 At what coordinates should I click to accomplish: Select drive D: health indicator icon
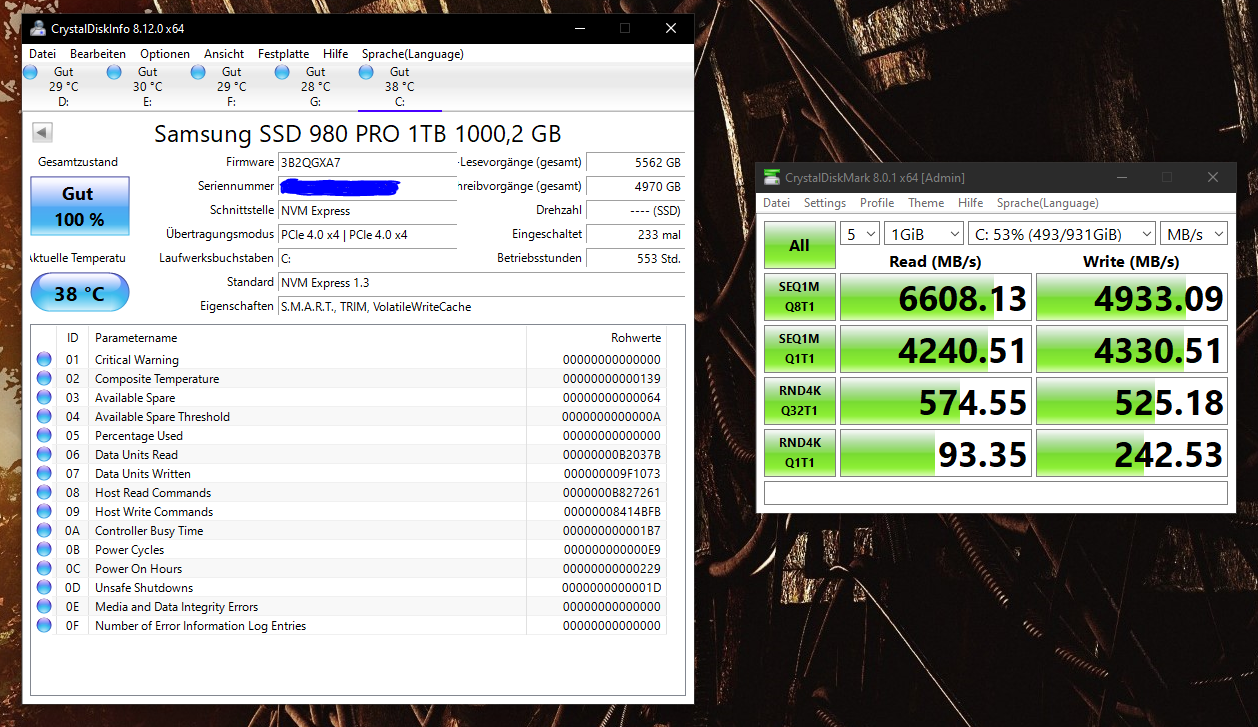tap(31, 71)
